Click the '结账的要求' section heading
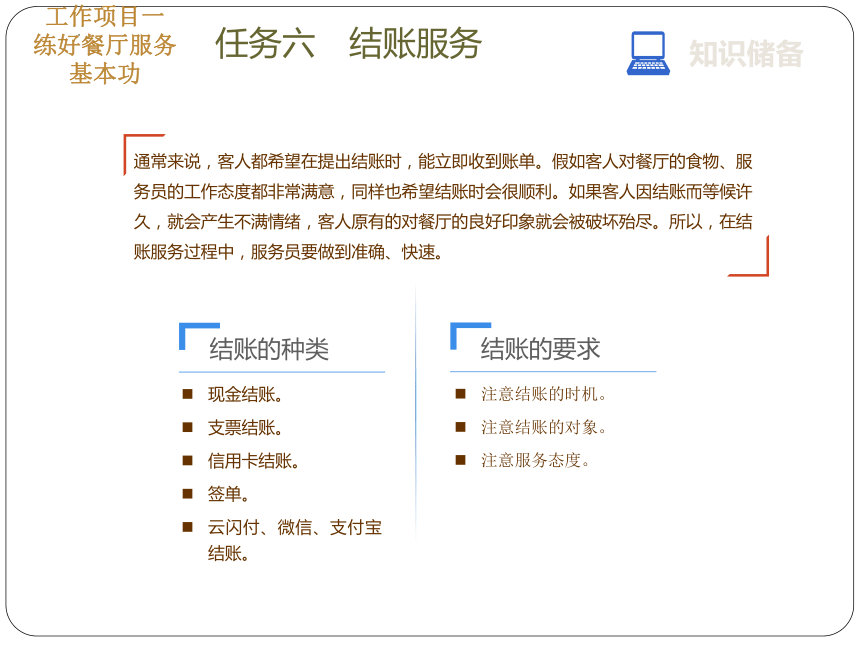The width and height of the screenshot is (860, 645). pos(540,349)
